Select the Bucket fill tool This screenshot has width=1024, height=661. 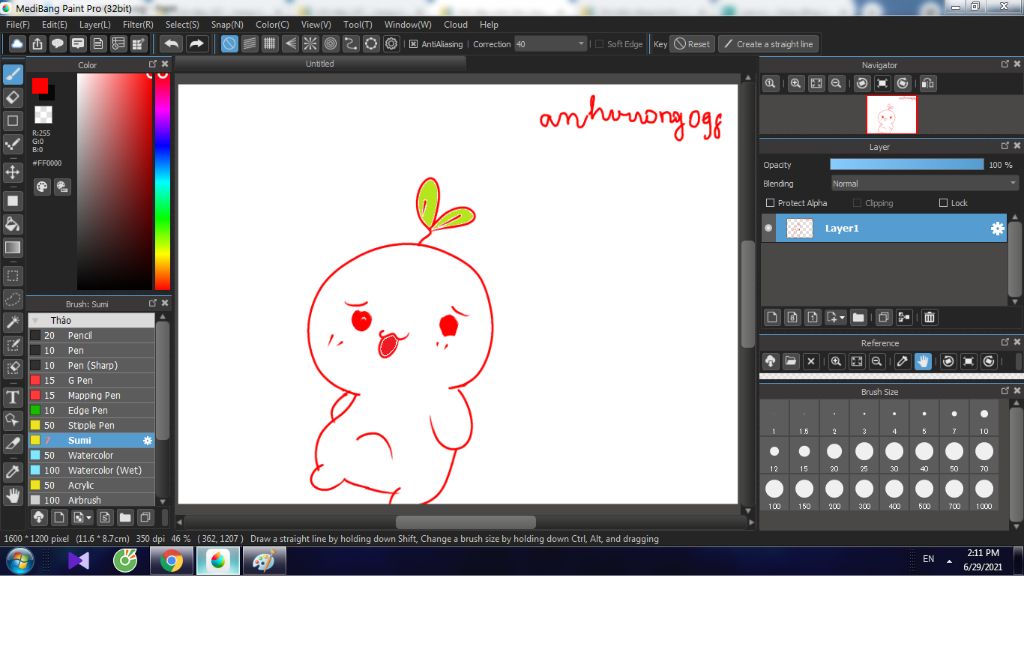12,224
